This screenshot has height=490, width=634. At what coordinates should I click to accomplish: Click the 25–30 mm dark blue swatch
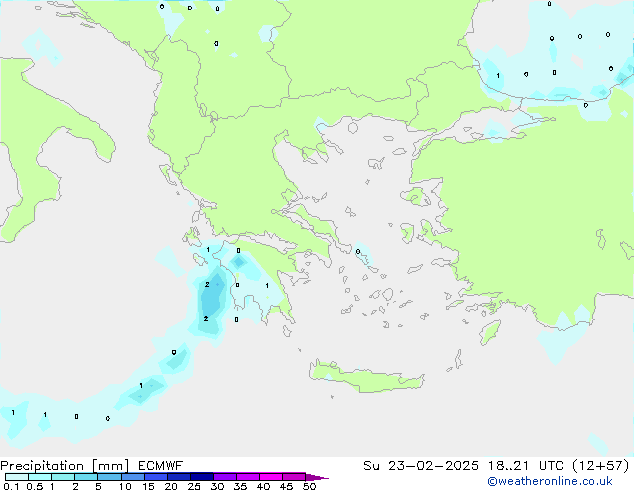pos(202,477)
